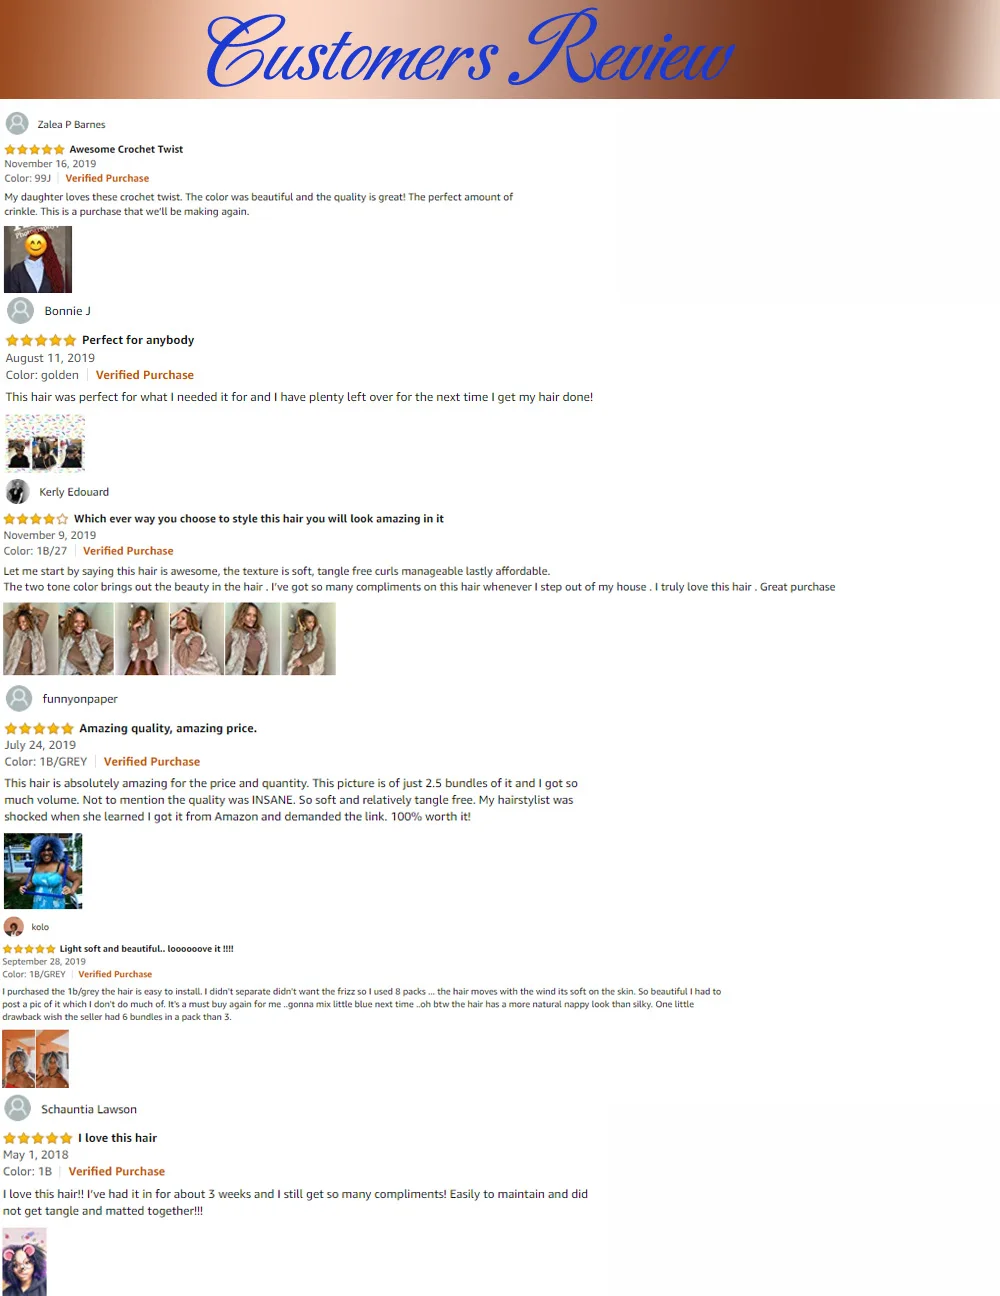Open kolo's profile picture
Viewport: 1000px width, 1296px height.
pyautogui.click(x=14, y=926)
